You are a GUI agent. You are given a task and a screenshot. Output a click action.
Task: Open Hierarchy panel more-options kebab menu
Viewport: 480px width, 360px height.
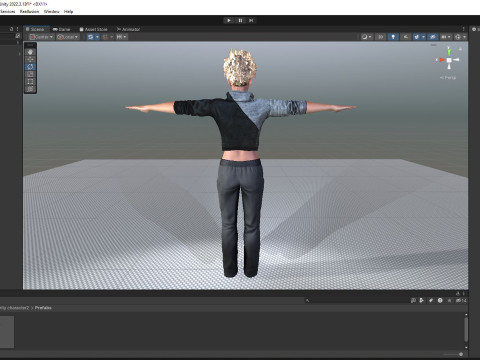tap(17, 29)
